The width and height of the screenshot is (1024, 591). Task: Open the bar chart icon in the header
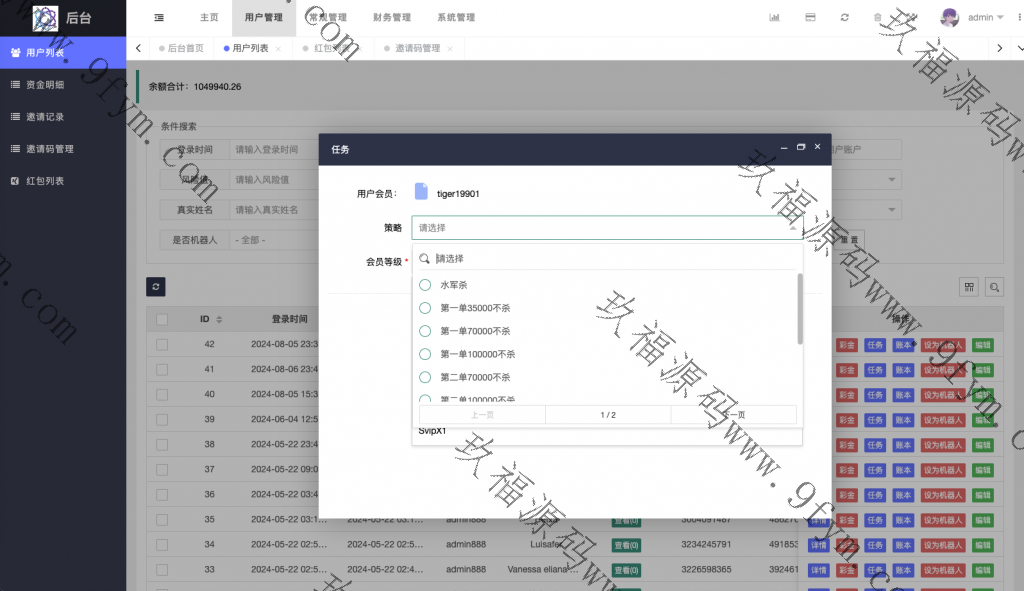(774, 18)
